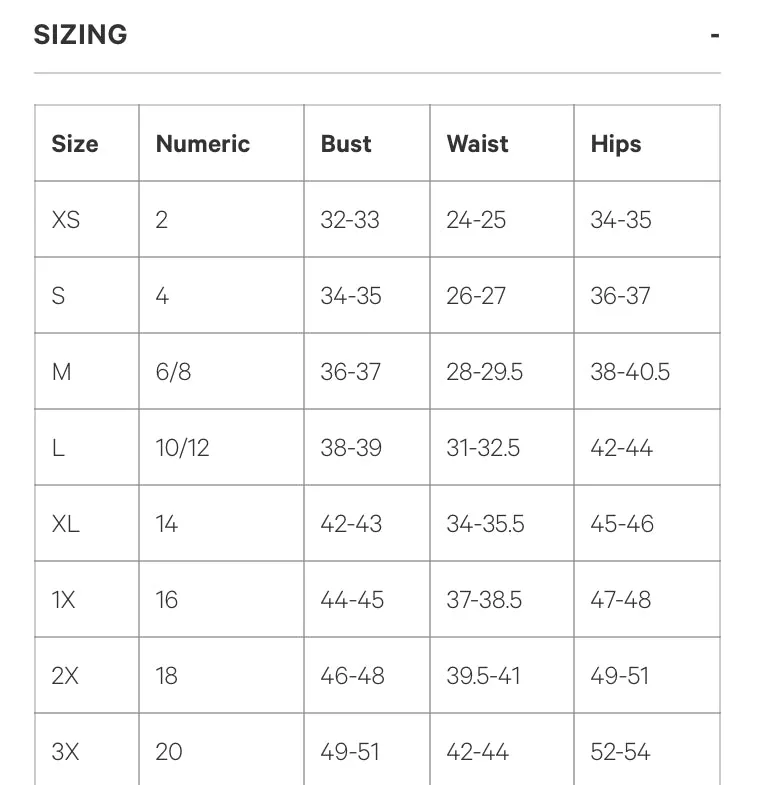Select the 6/8 numeric cell
The height and width of the screenshot is (785, 760).
point(173,372)
